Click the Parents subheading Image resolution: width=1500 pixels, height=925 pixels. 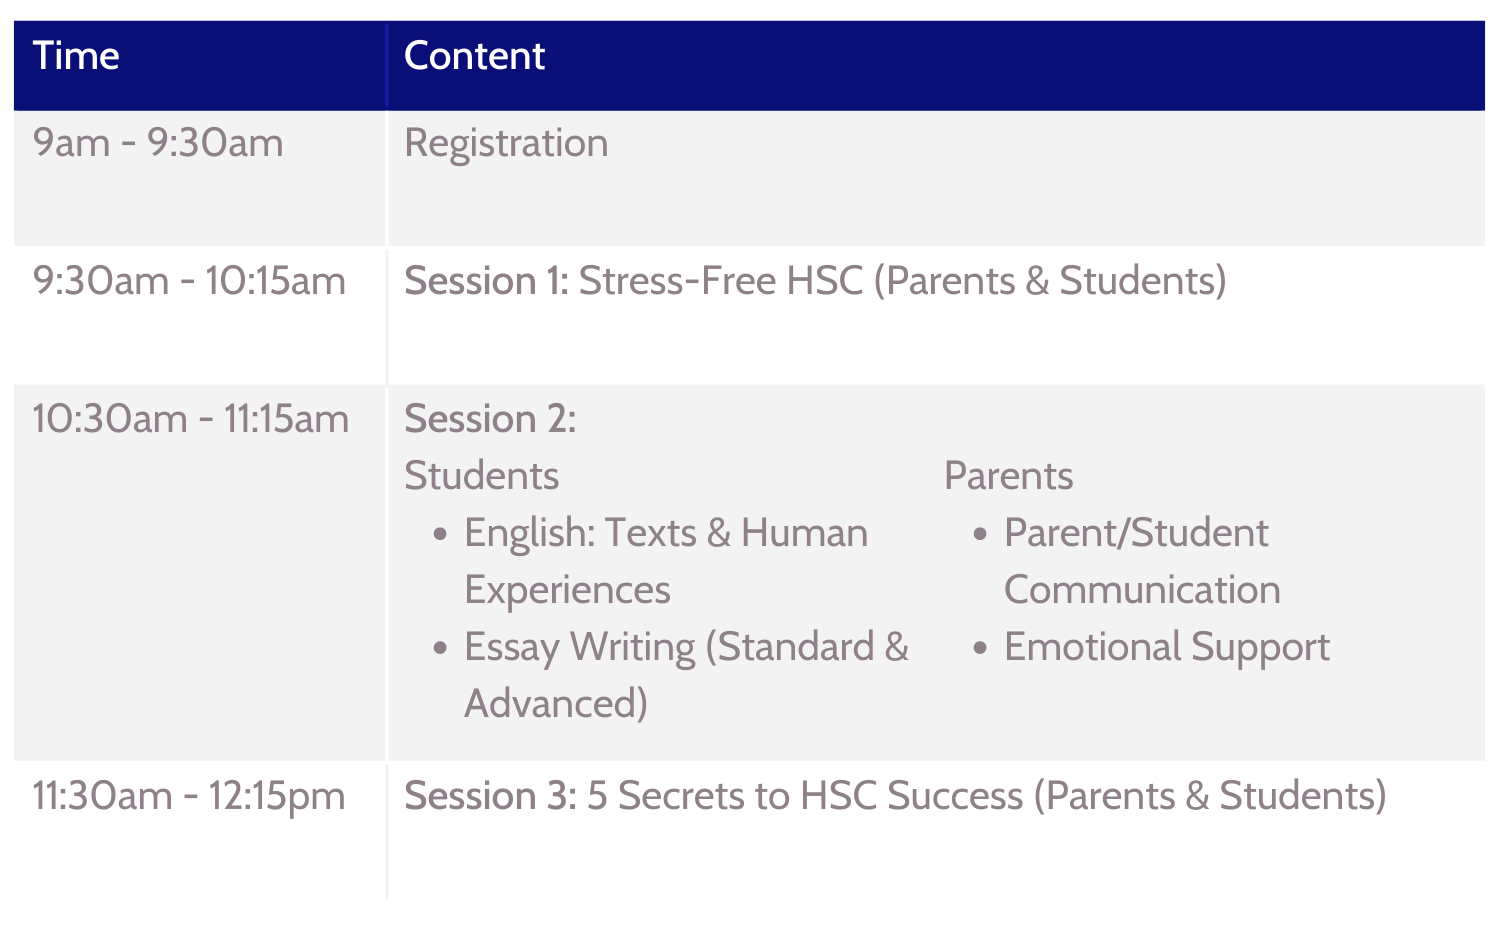tap(1008, 476)
